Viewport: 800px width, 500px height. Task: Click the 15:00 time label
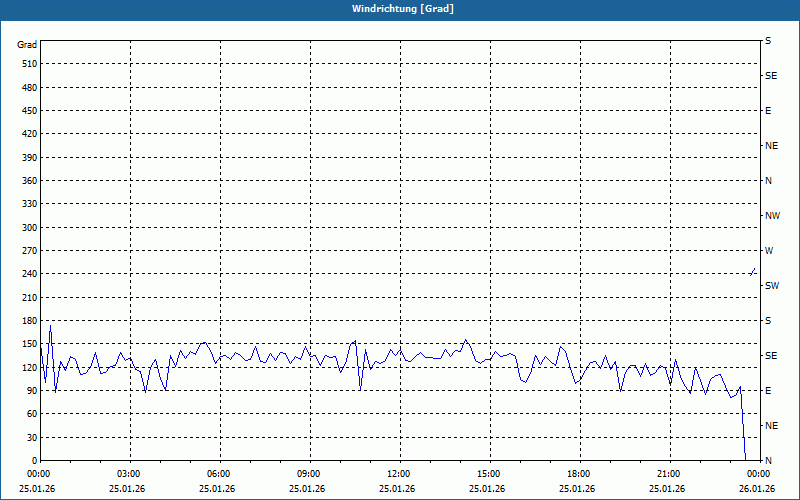coord(490,474)
